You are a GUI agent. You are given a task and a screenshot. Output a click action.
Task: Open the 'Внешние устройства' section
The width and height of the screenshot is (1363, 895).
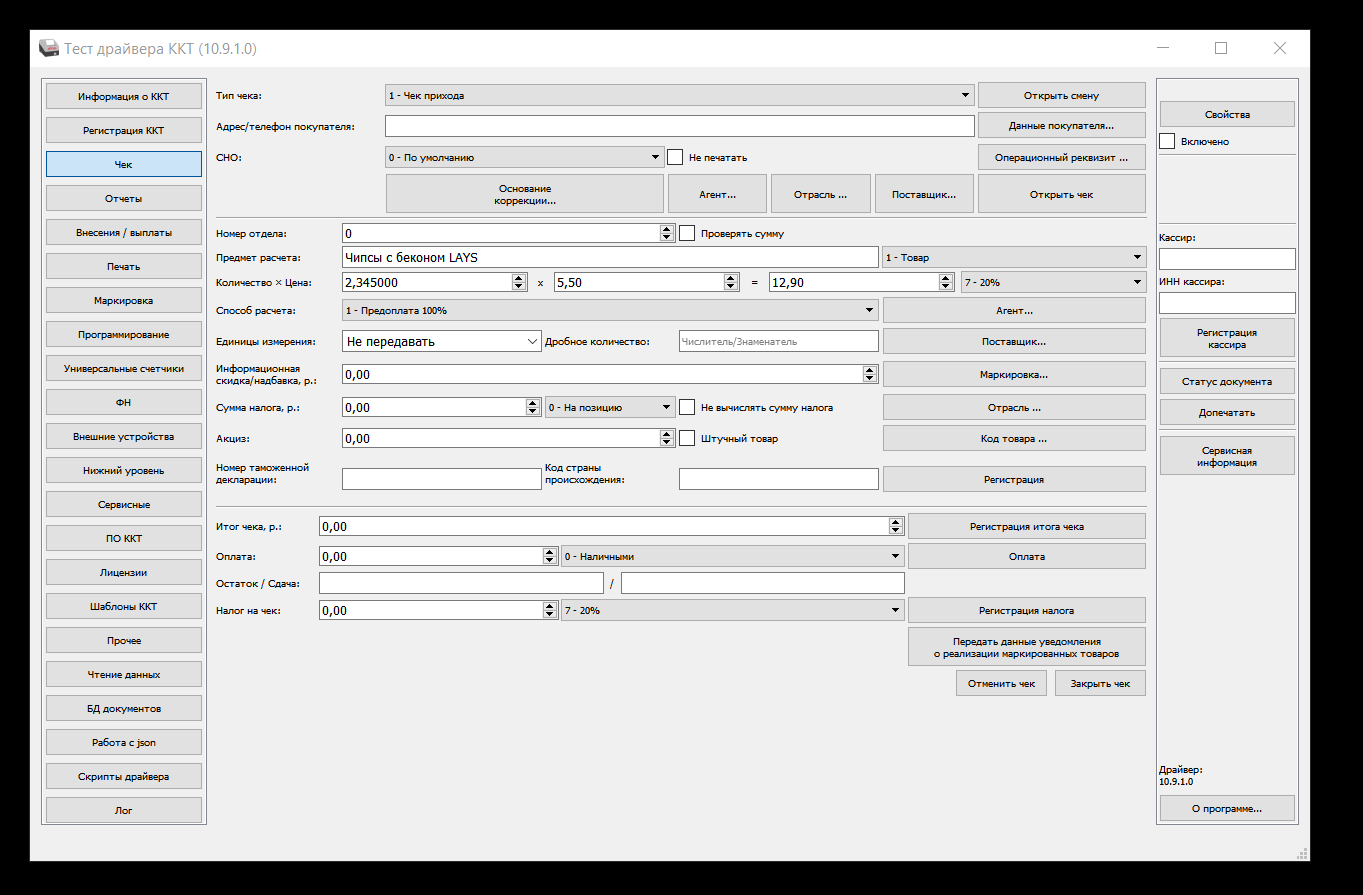tap(124, 436)
